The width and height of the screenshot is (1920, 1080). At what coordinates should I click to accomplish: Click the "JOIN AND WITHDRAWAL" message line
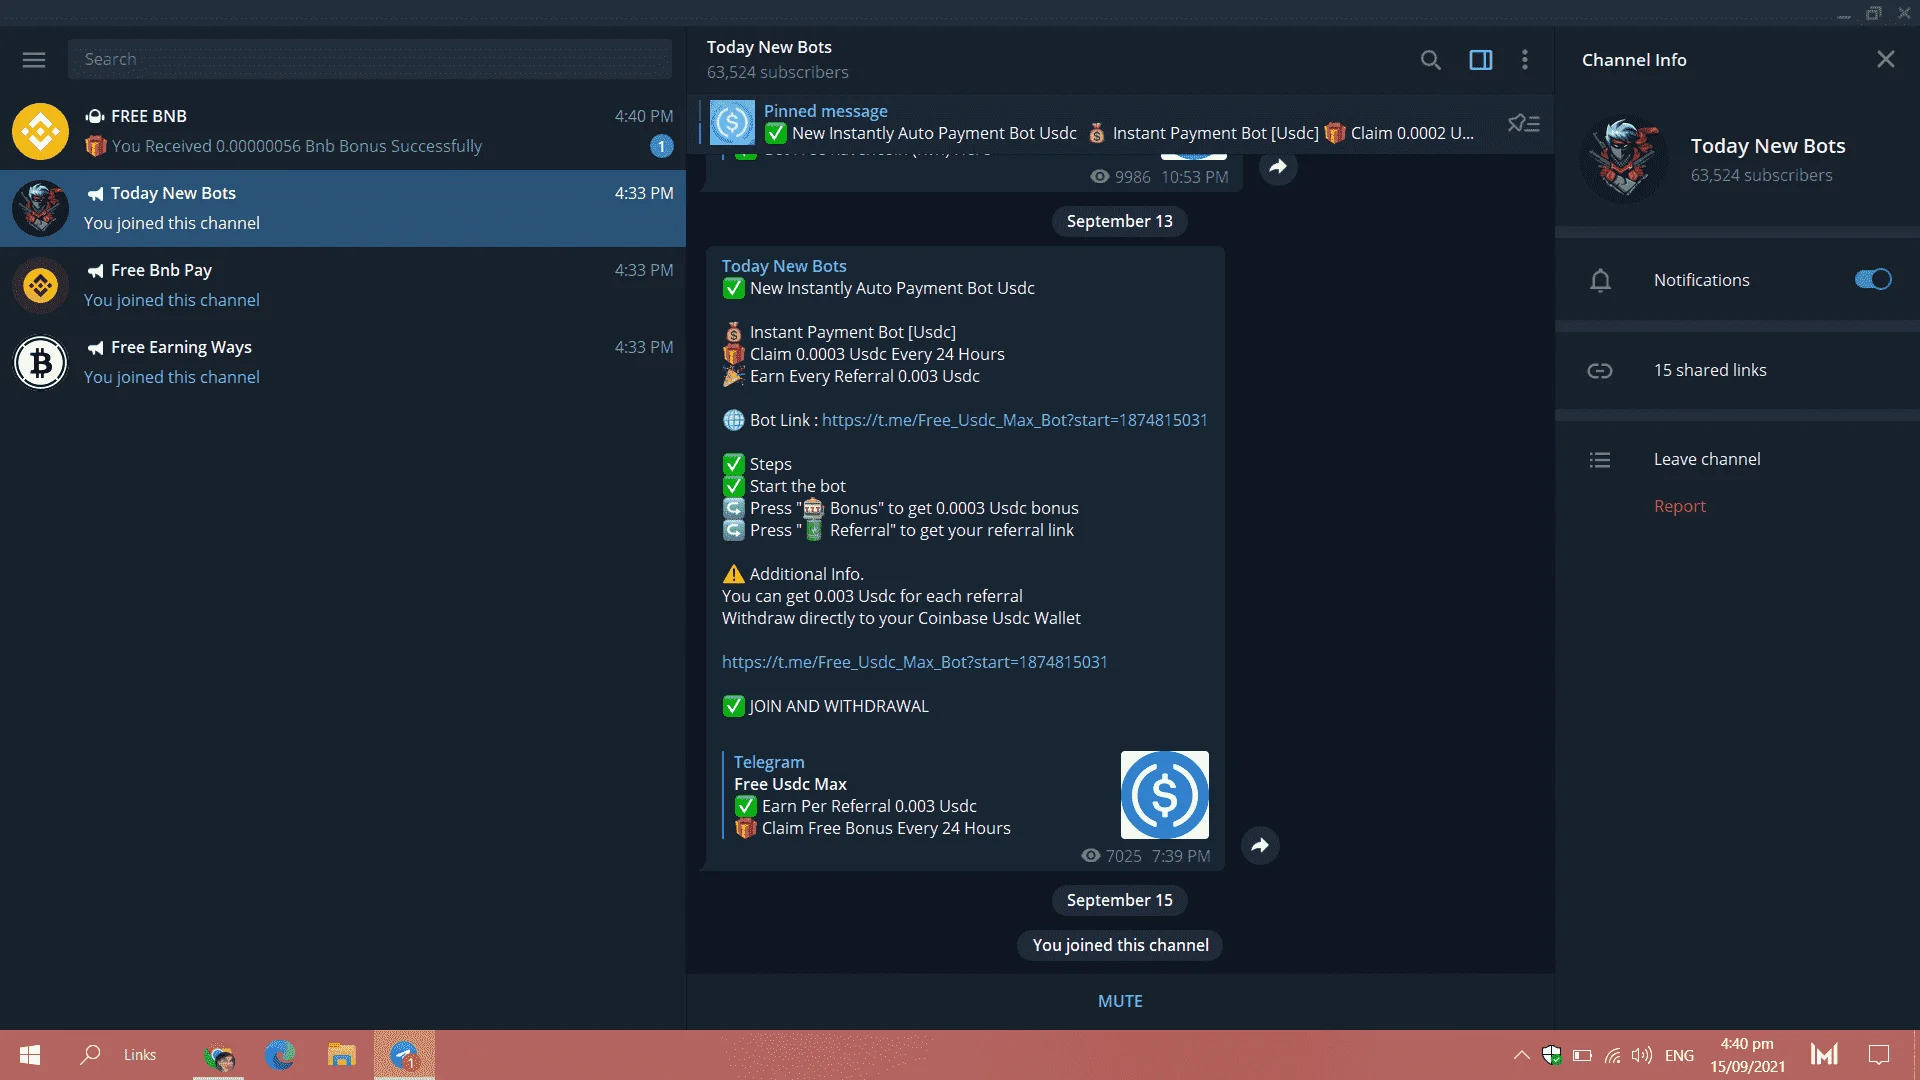click(x=839, y=706)
